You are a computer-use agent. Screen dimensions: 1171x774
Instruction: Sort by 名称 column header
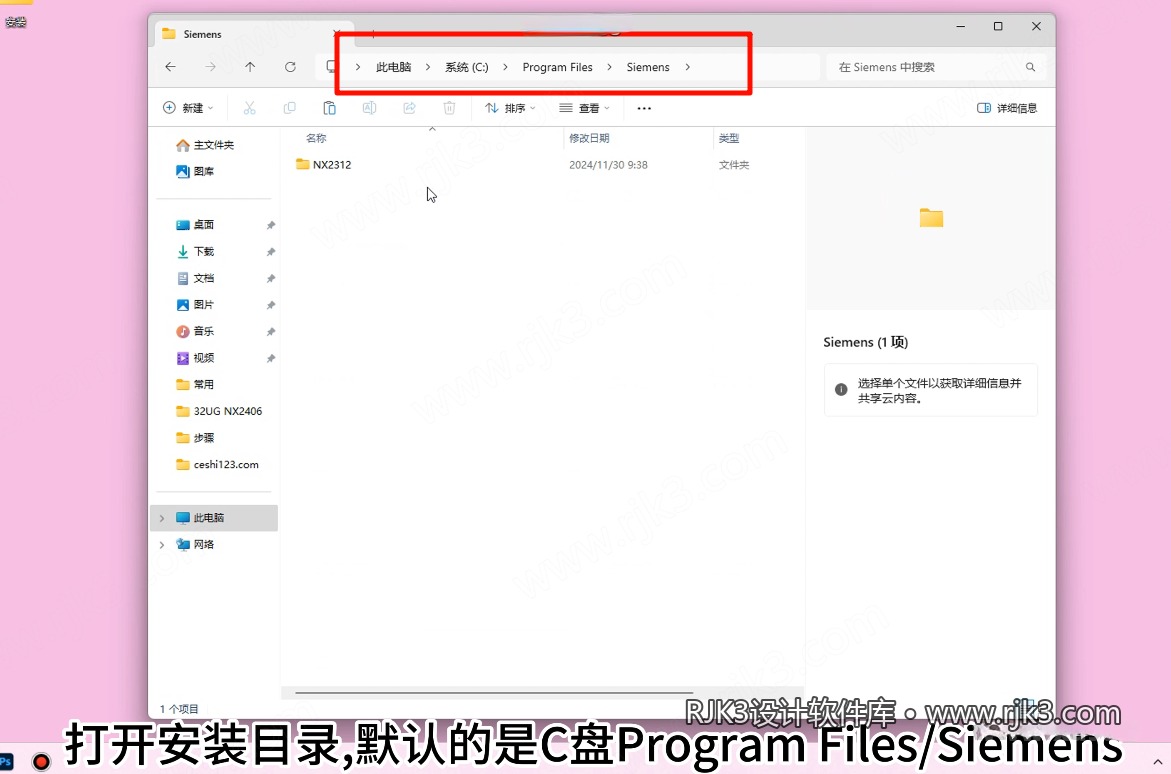(317, 138)
